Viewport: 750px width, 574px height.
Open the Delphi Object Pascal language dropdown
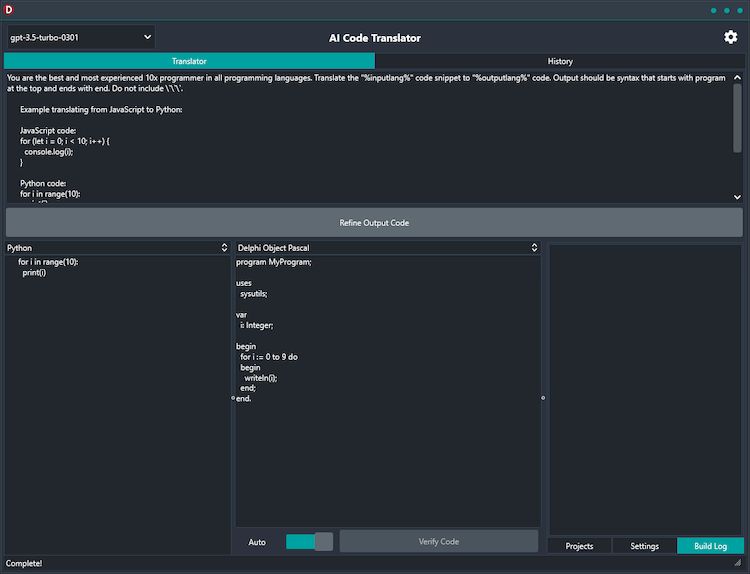click(388, 247)
